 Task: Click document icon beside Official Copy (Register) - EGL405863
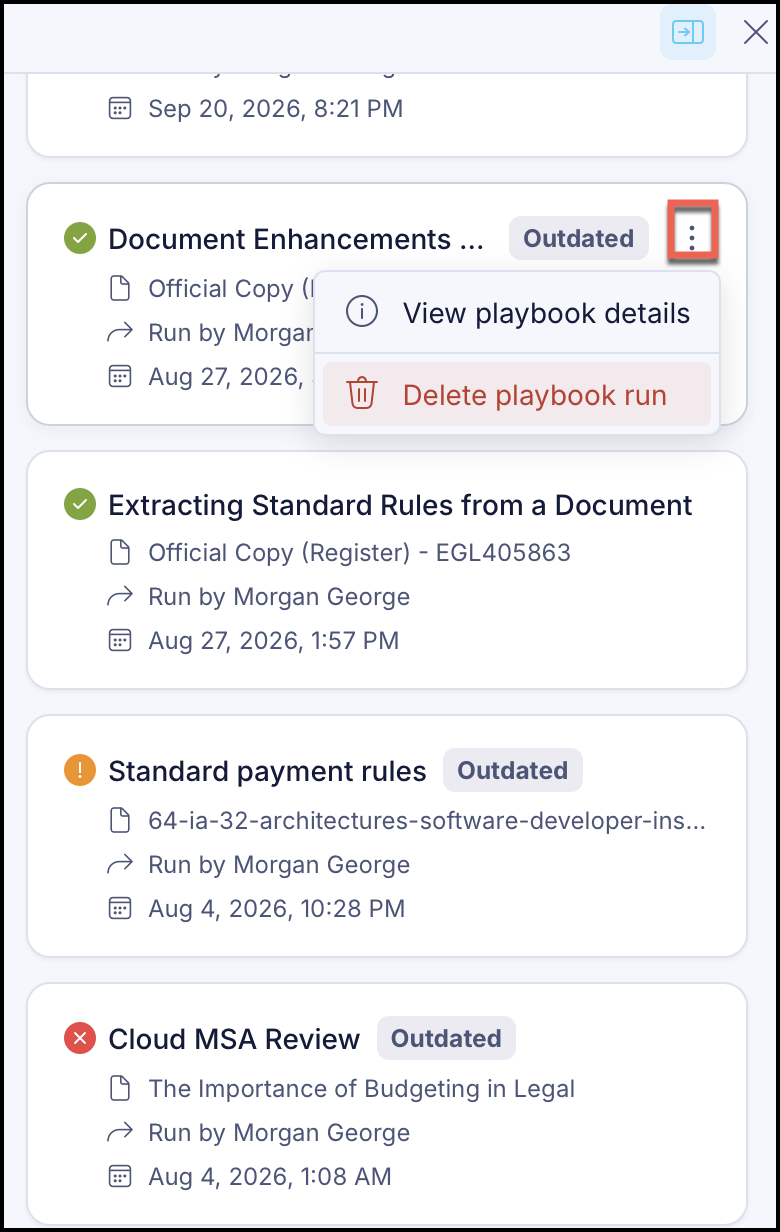[119, 552]
